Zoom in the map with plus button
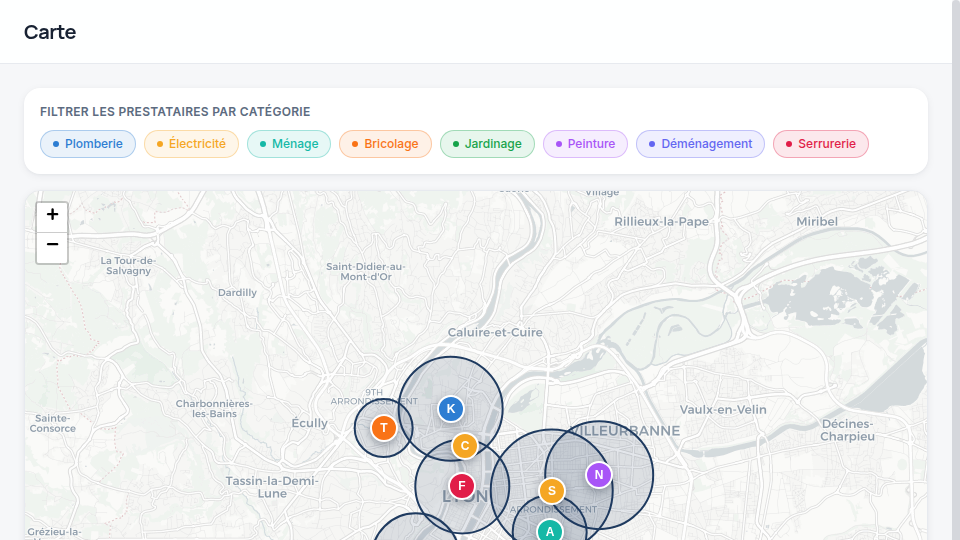This screenshot has height=540, width=960. pos(52,217)
